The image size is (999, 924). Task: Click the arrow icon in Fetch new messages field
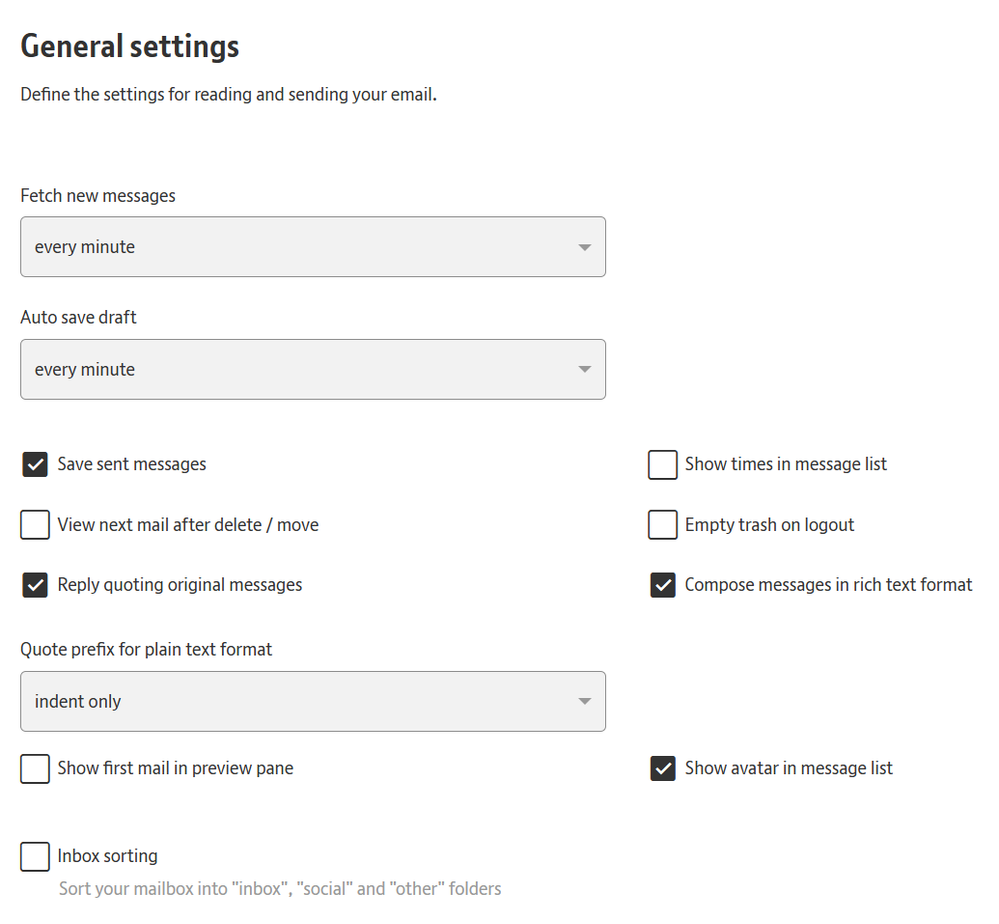585,248
